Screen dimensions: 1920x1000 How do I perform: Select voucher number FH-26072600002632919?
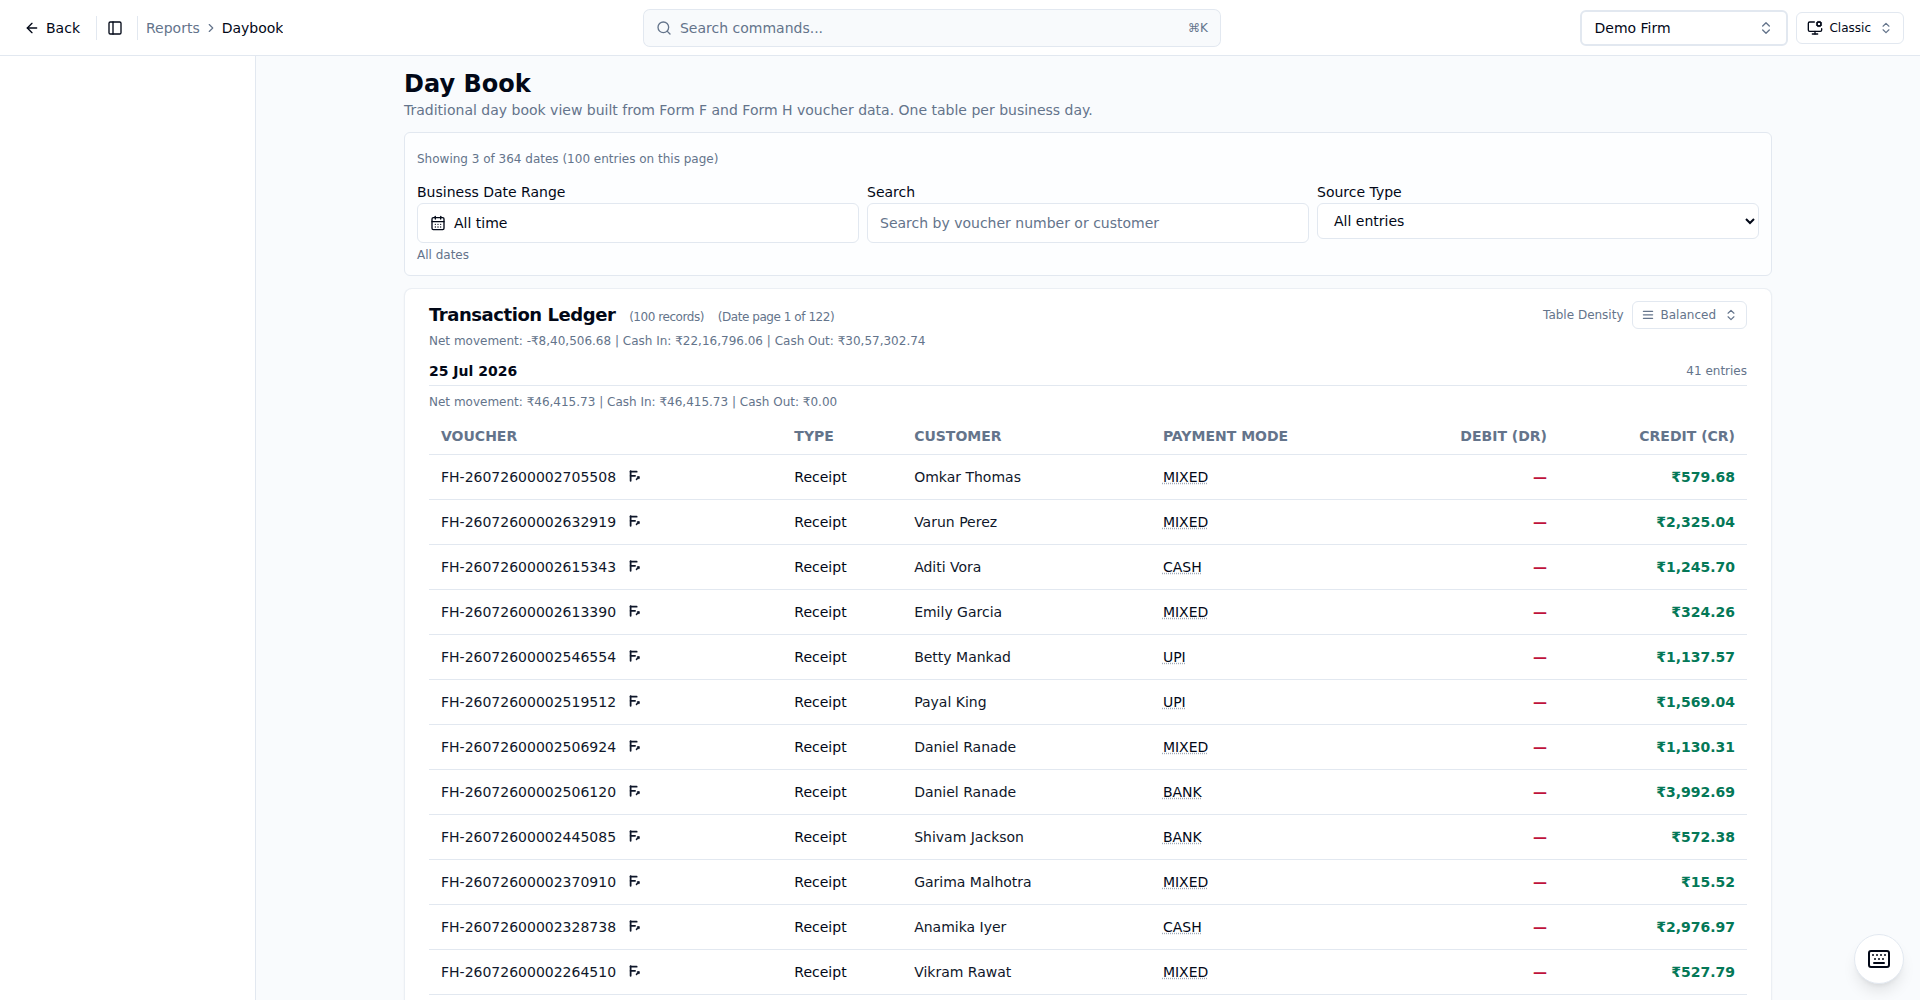click(528, 522)
